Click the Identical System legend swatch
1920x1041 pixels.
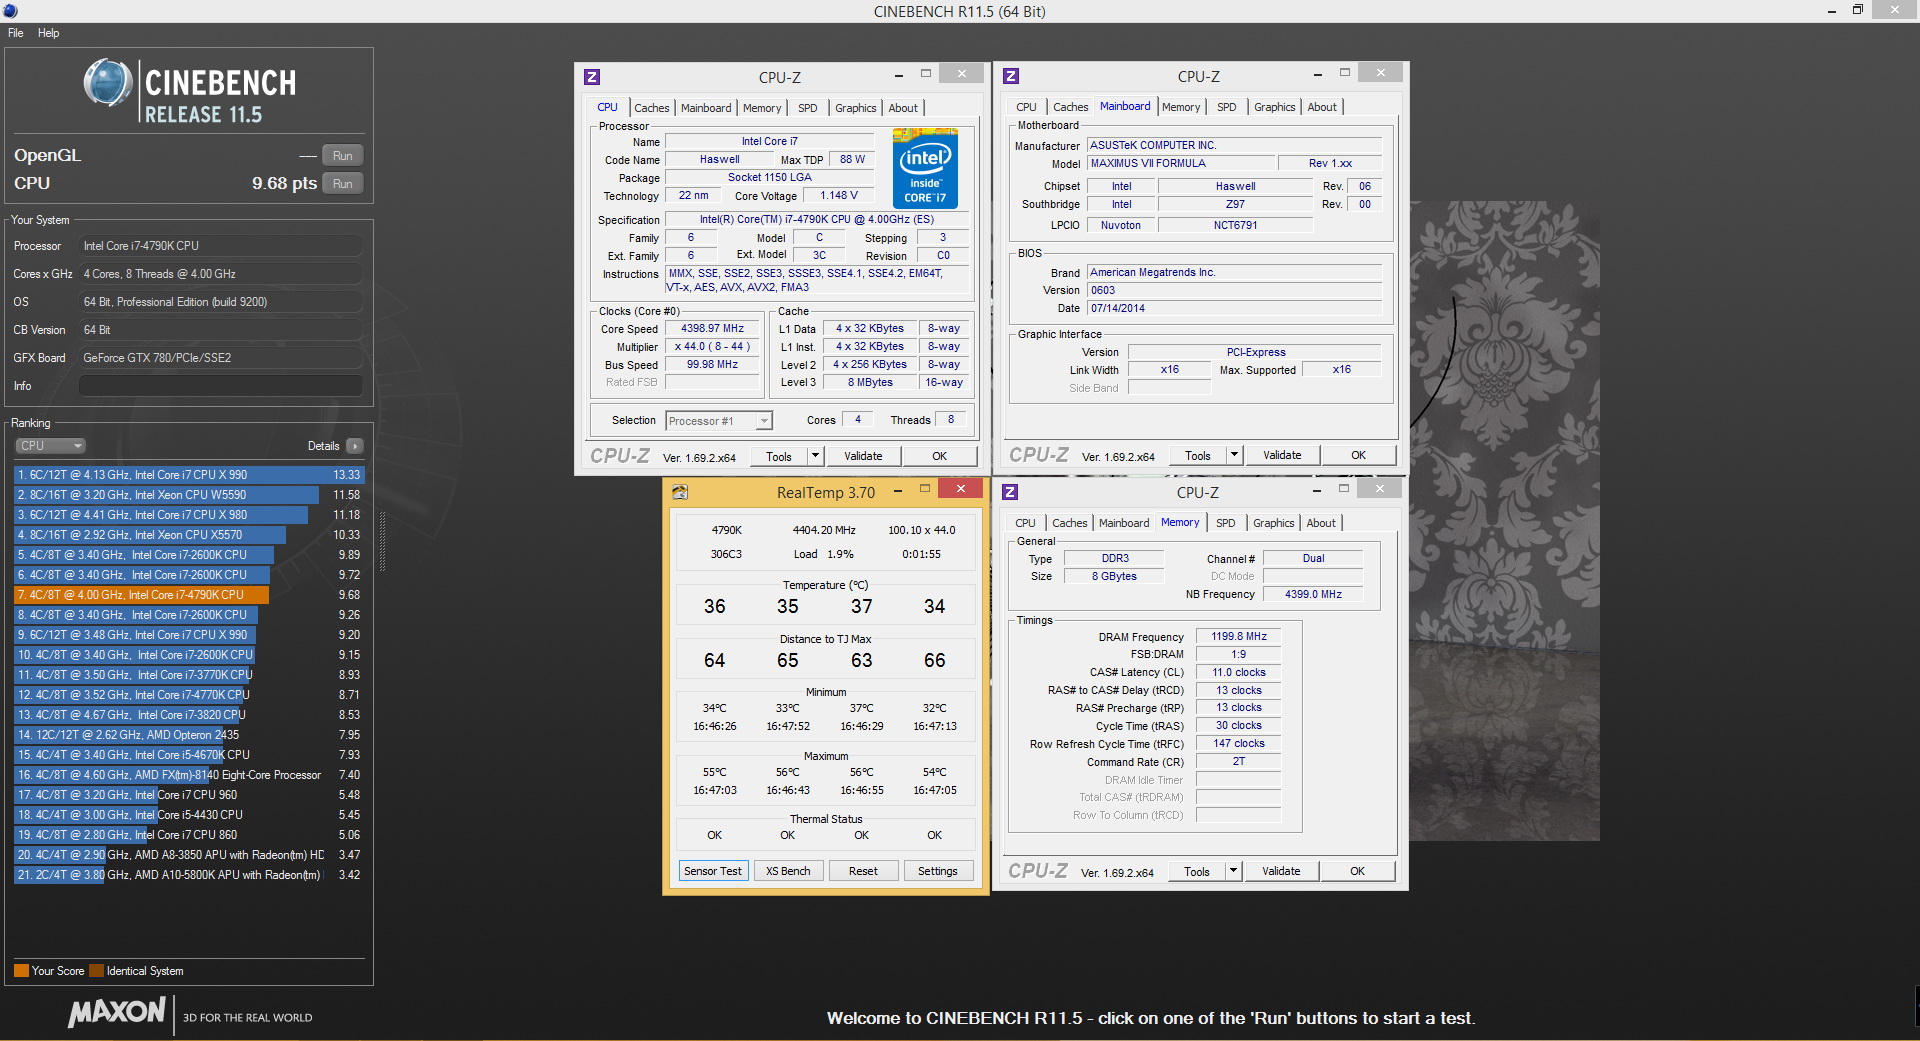click(x=96, y=971)
